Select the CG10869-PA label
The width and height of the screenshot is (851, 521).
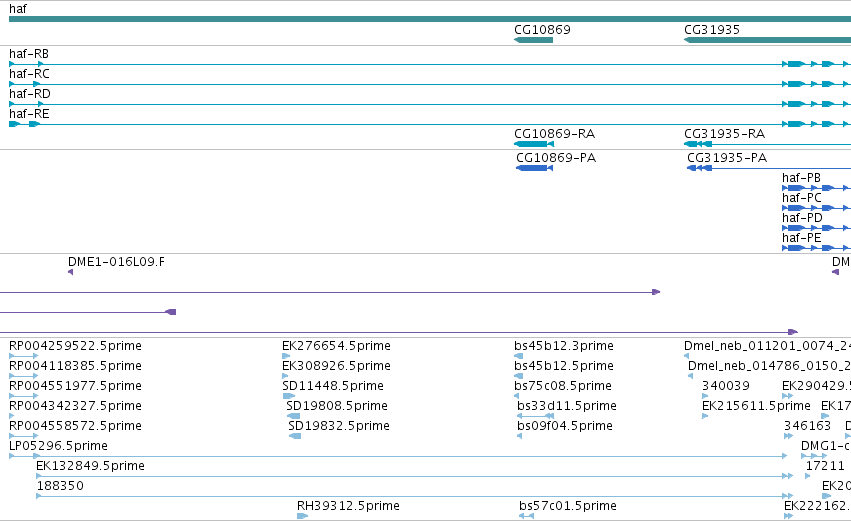tap(556, 158)
